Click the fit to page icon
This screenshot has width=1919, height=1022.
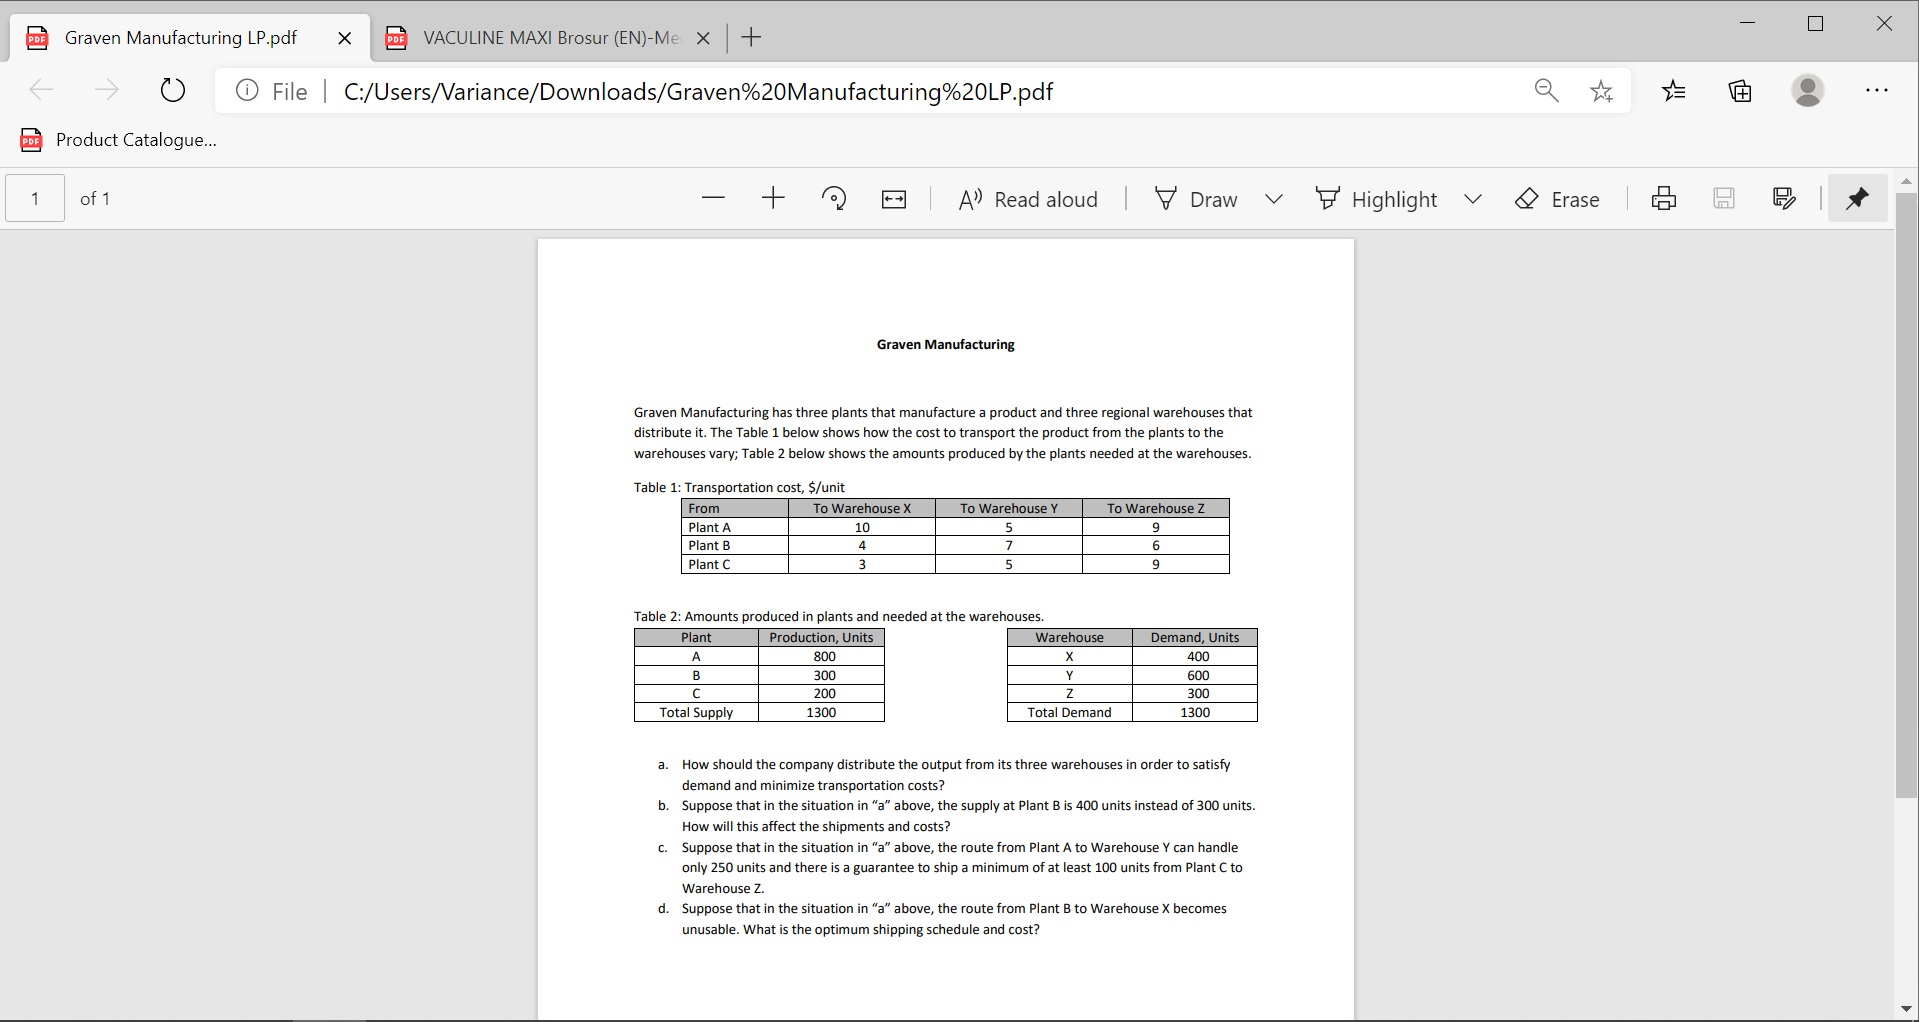[893, 198]
